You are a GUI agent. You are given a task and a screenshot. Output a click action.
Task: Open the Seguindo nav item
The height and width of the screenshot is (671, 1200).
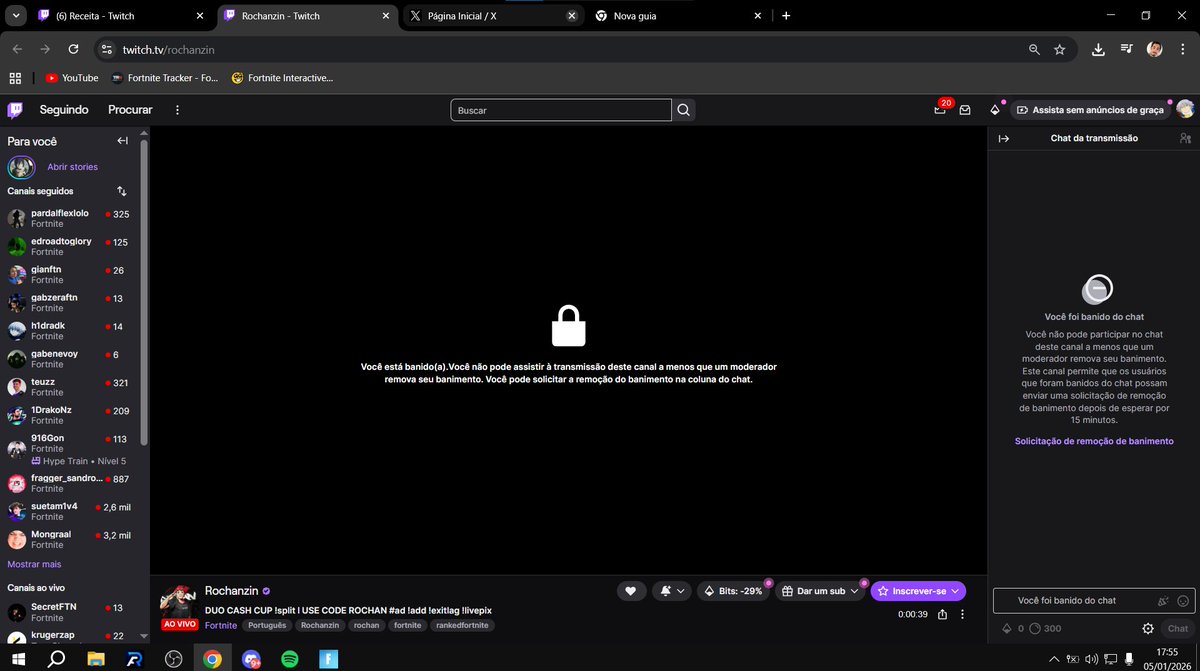coord(64,110)
